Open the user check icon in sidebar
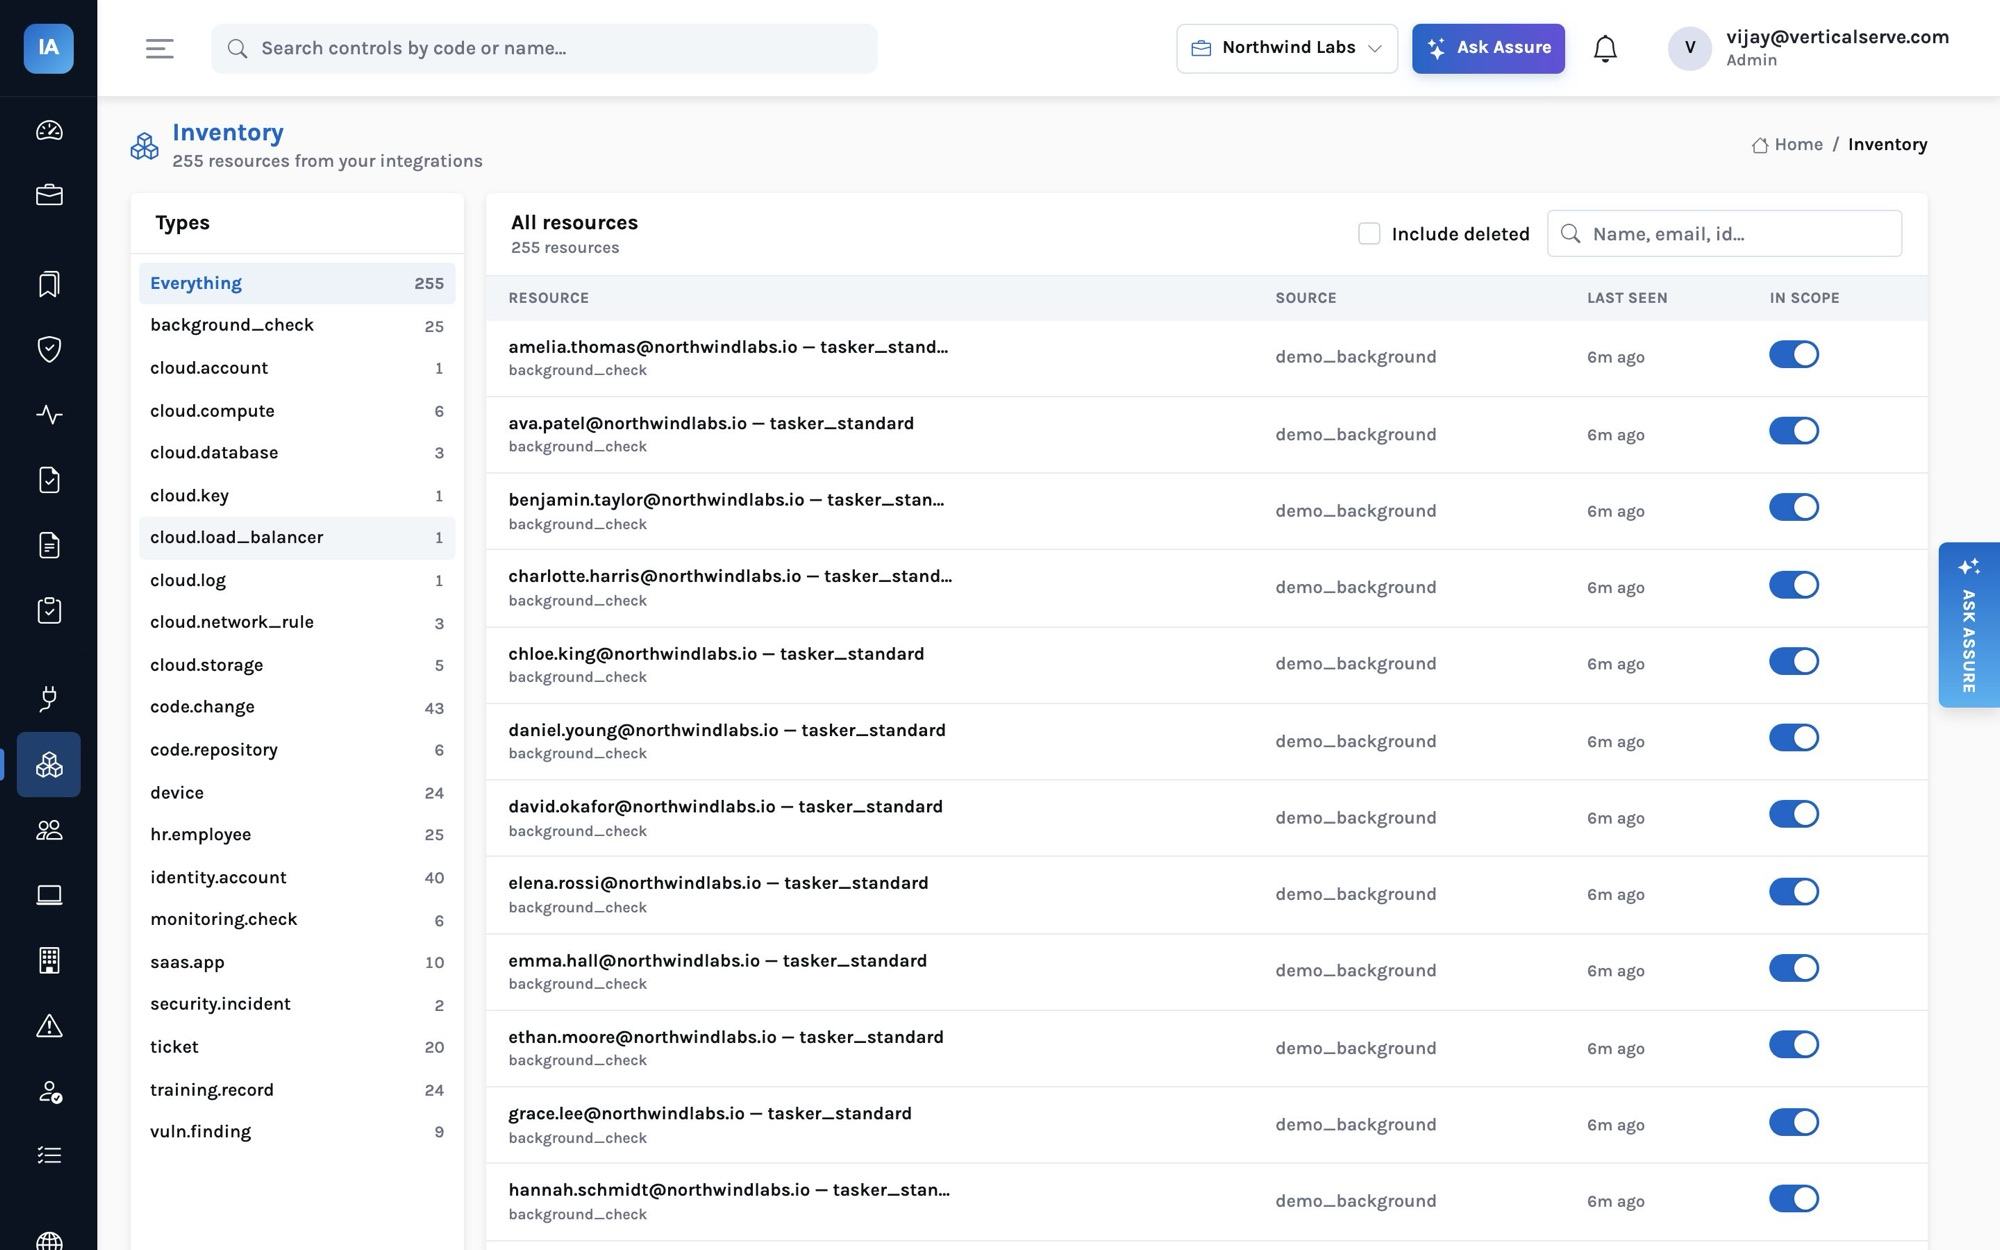The image size is (2000, 1250). coord(49,1091)
